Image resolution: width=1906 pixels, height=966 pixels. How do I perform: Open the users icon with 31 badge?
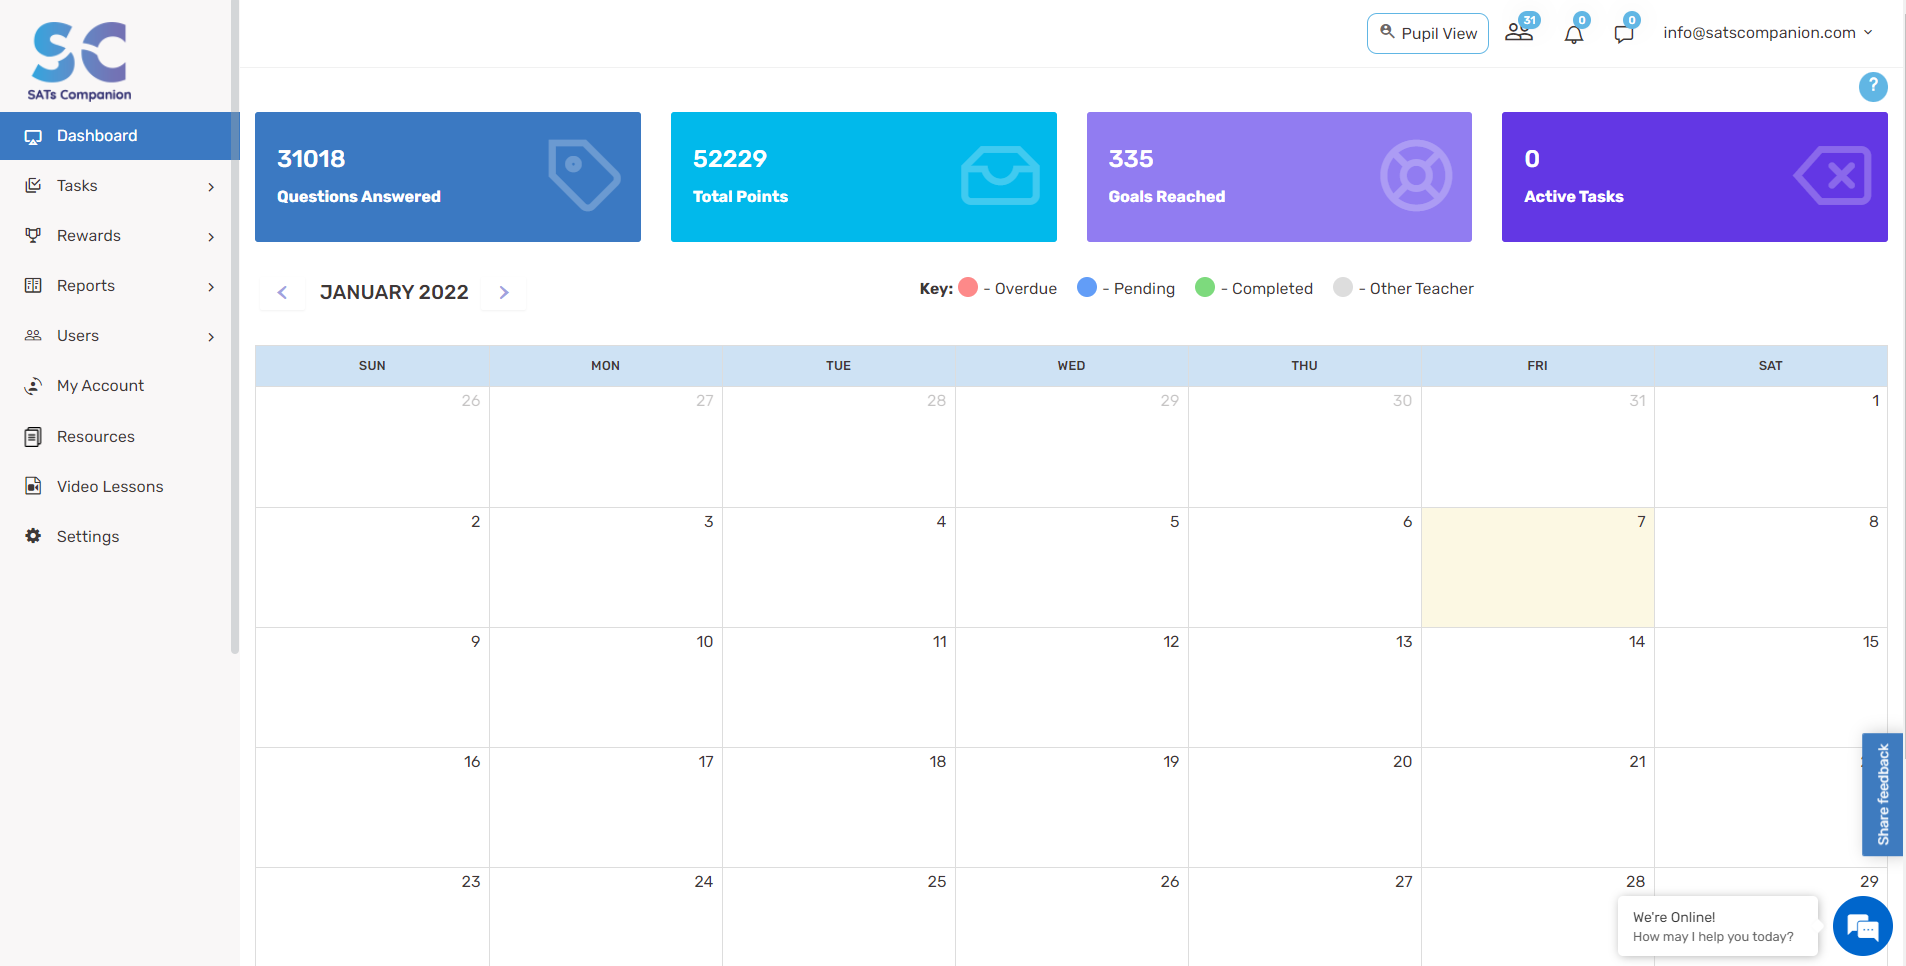pos(1520,31)
